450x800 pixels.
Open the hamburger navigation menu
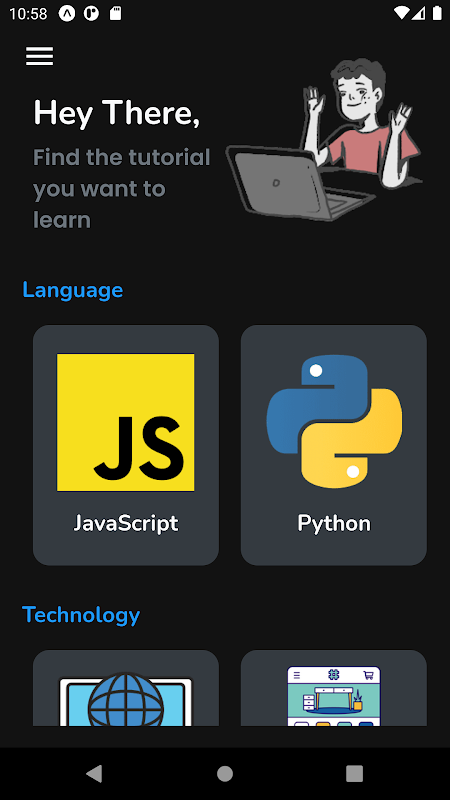[39, 56]
